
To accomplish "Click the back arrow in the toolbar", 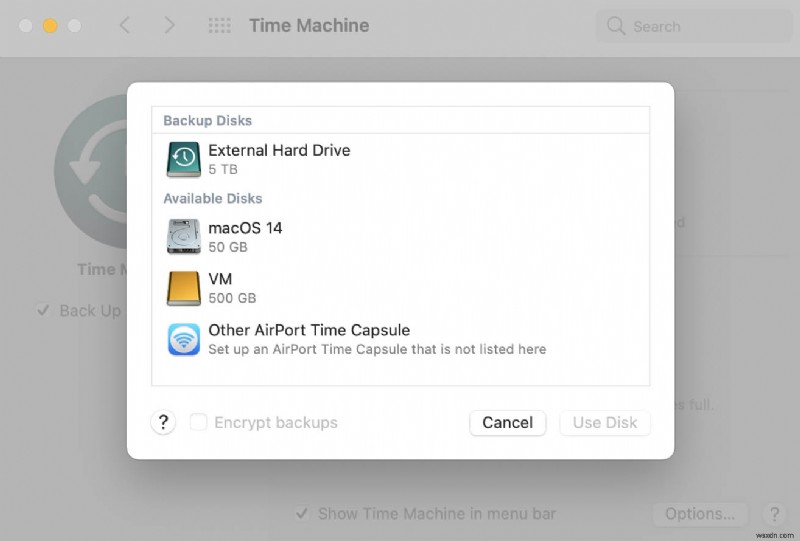I will point(124,25).
